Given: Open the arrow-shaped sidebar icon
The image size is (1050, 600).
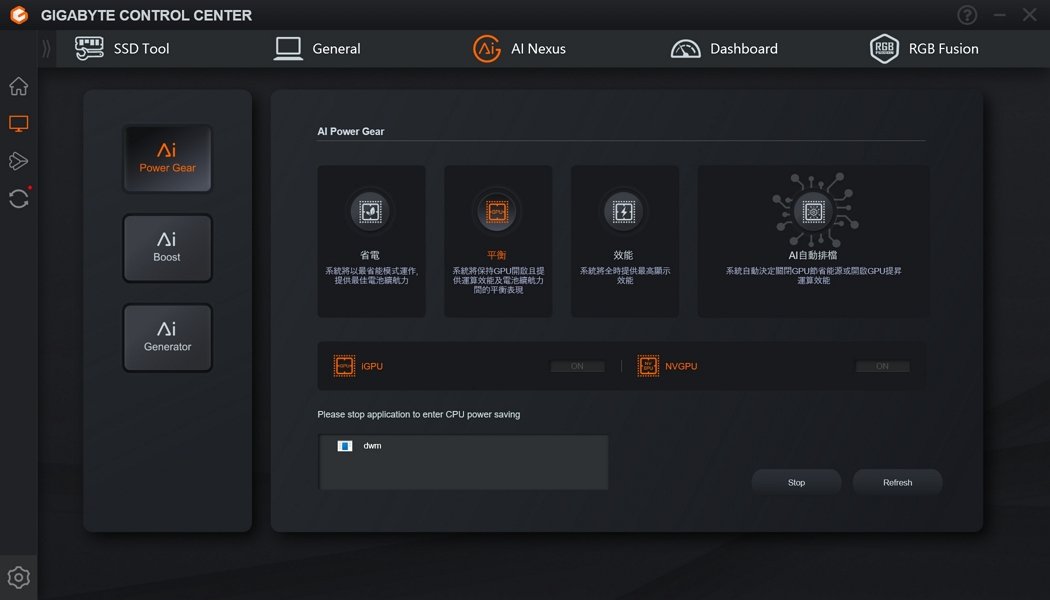Looking at the screenshot, I should (19, 161).
